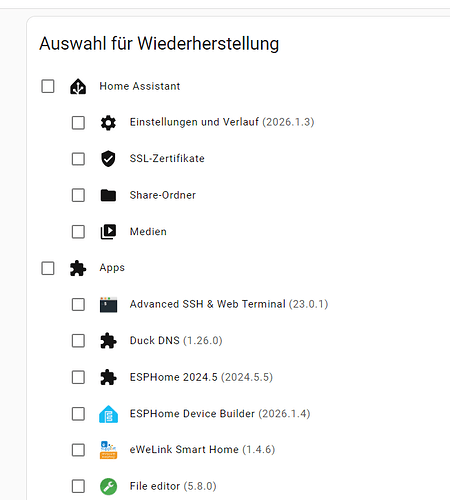This screenshot has width=450, height=500.
Task: Click the terminal icon of Advanced SSH
Action: click(108, 304)
